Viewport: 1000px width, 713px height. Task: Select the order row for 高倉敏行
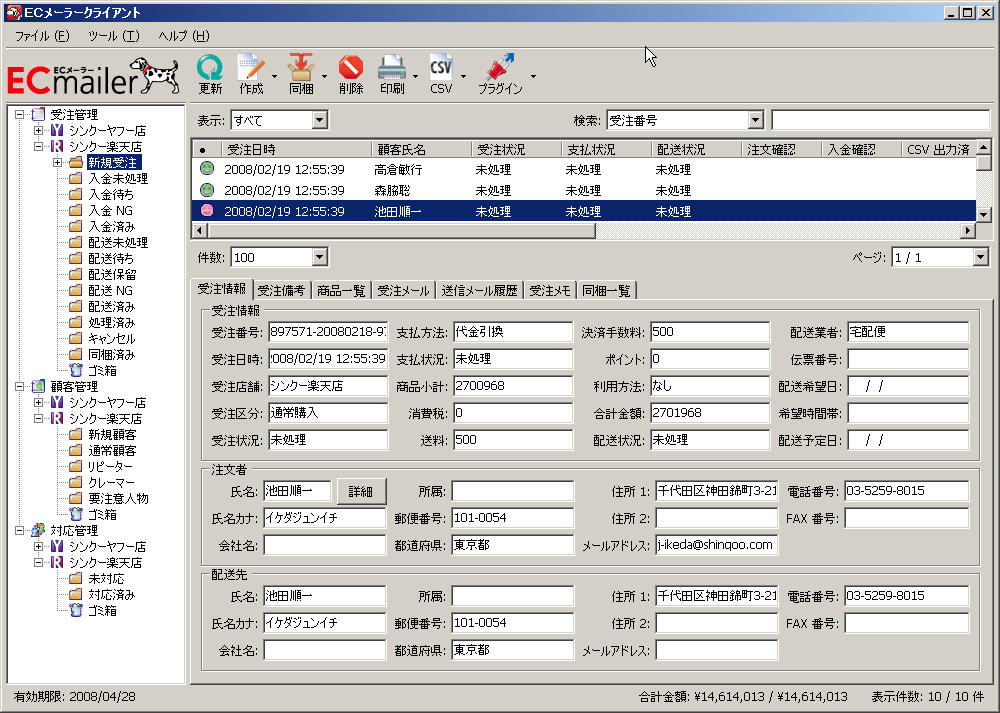coord(584,170)
